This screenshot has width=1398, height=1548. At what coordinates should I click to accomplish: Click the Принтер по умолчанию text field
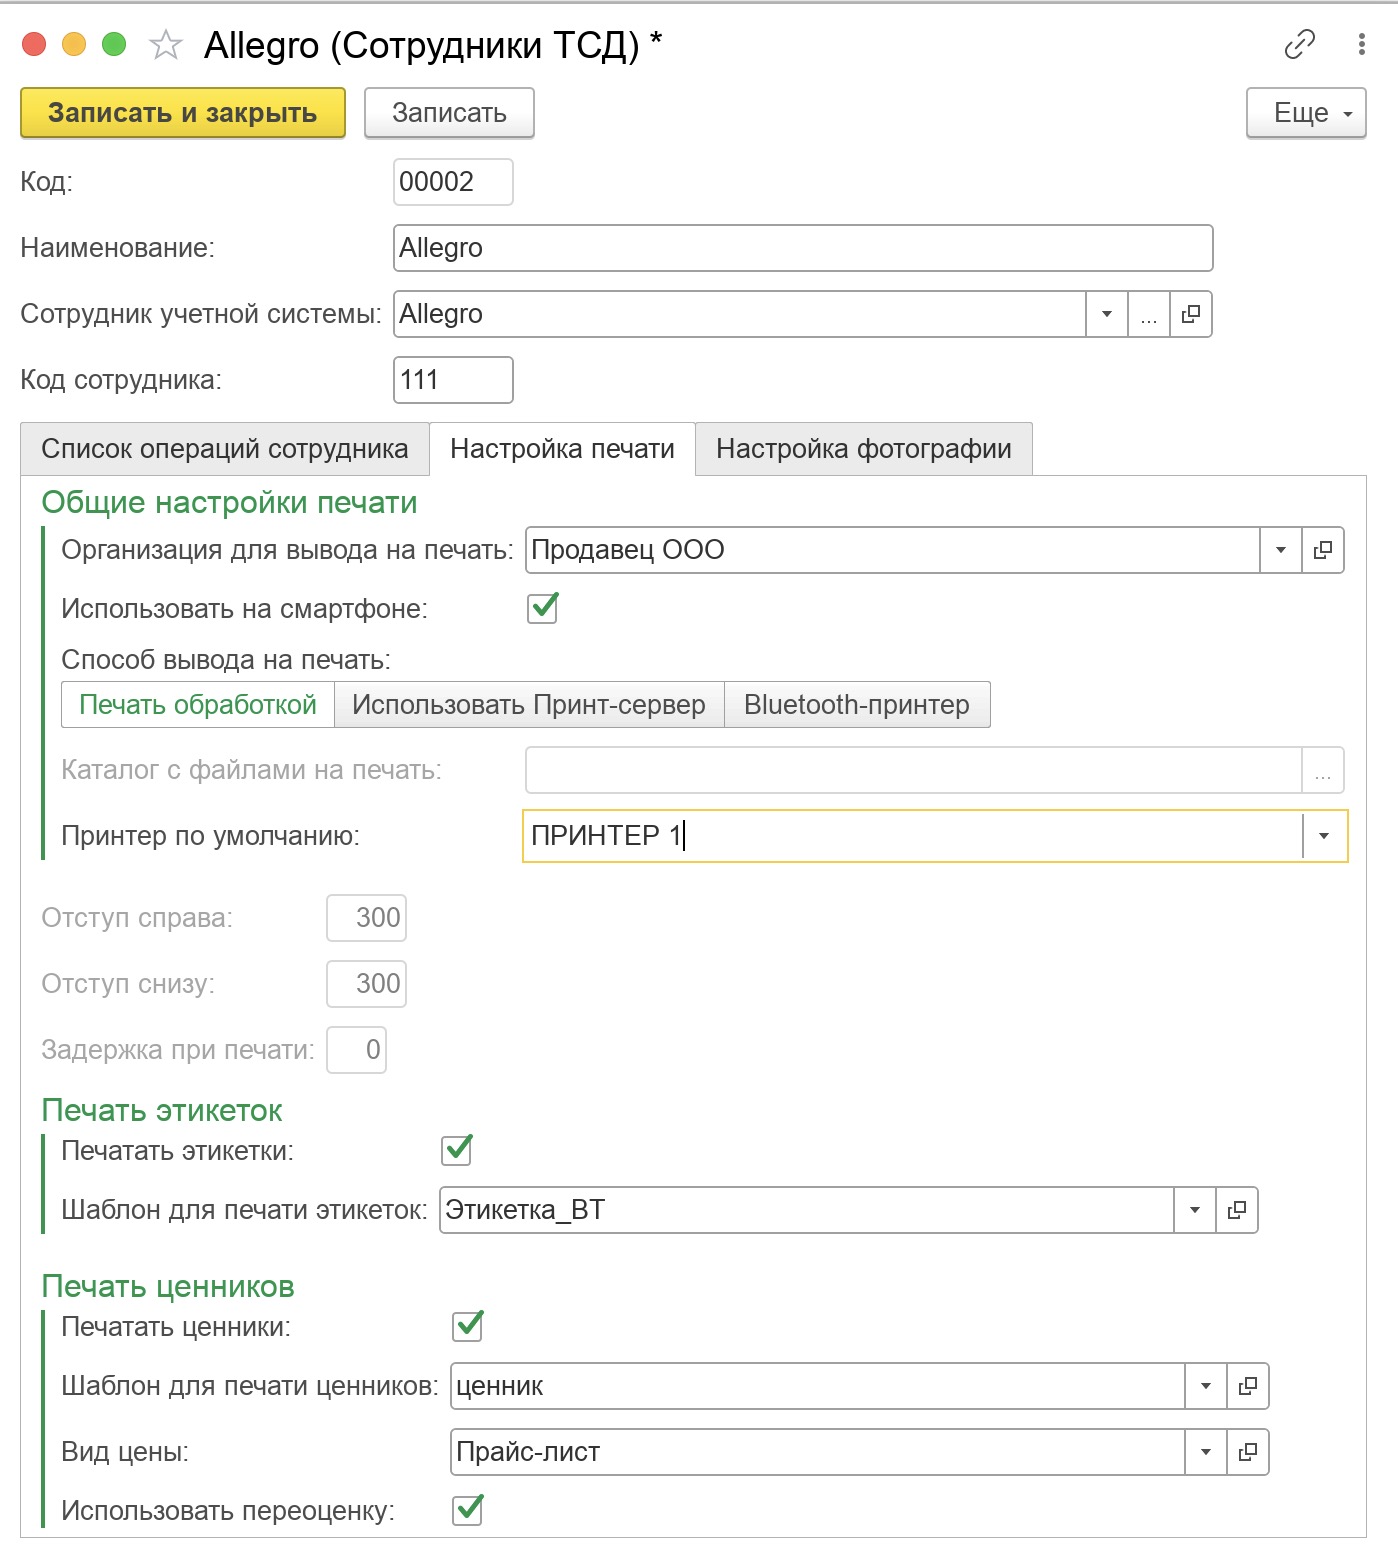pos(913,836)
